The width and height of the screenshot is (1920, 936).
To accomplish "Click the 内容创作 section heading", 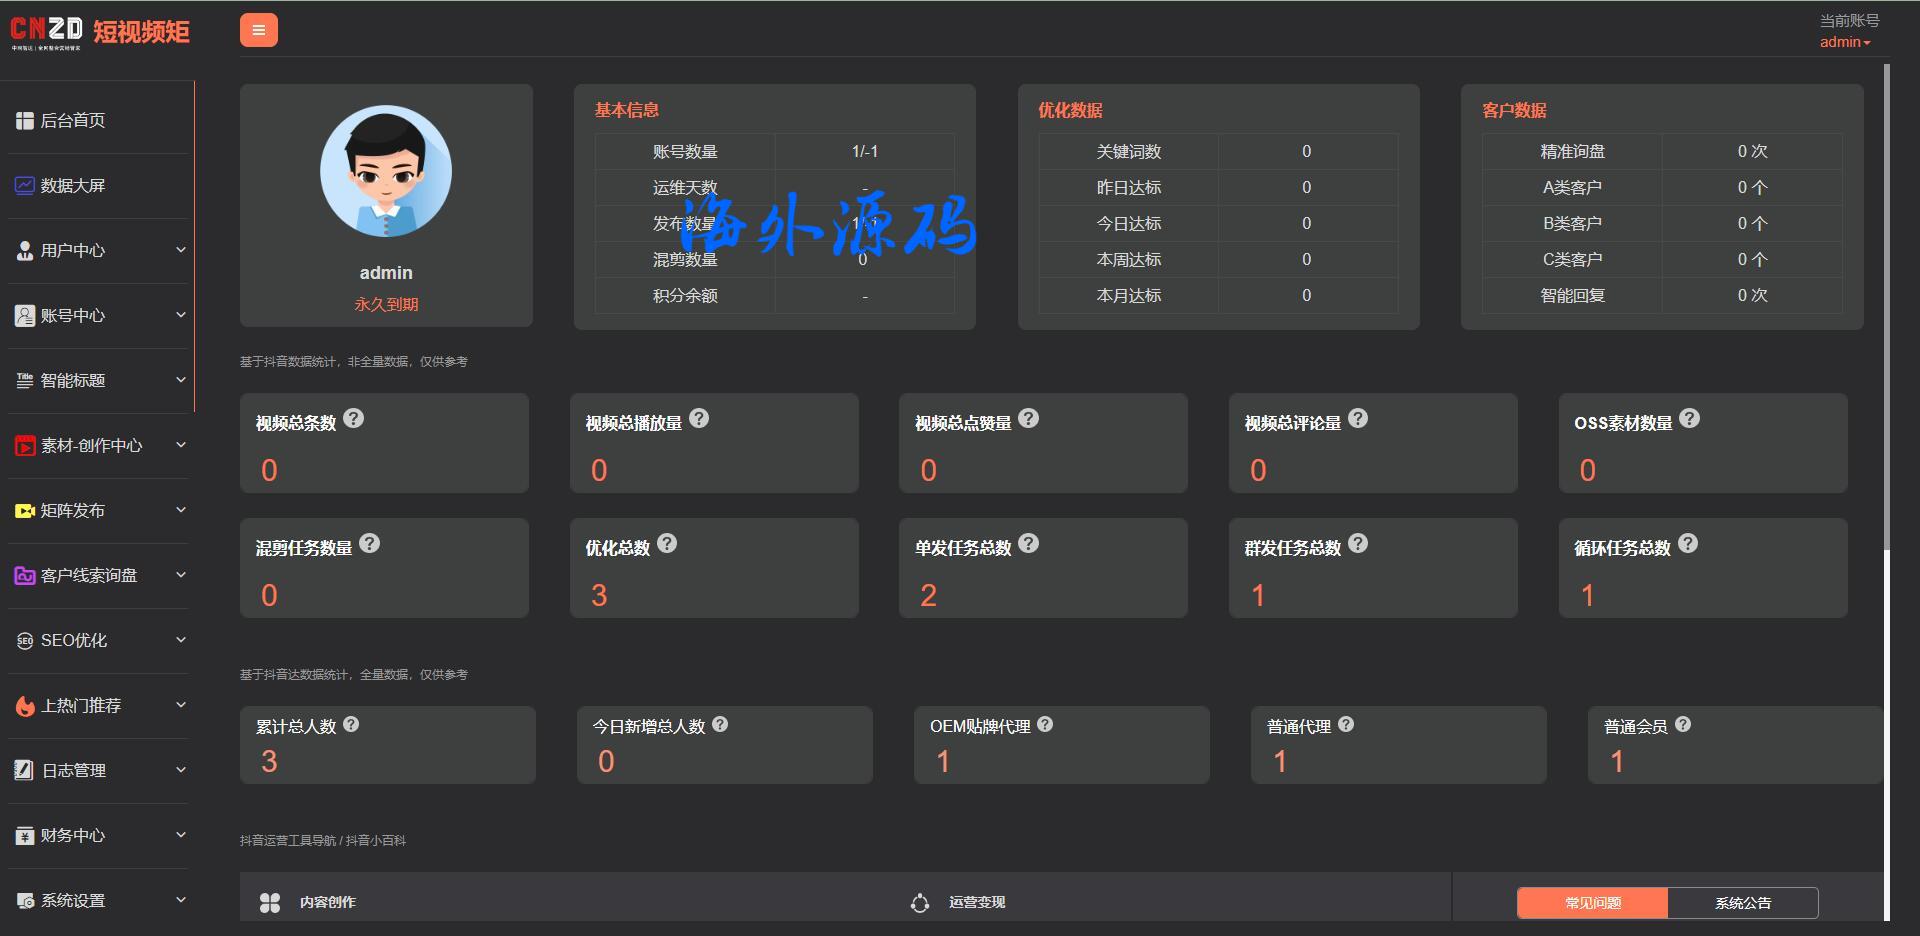I will [x=327, y=902].
